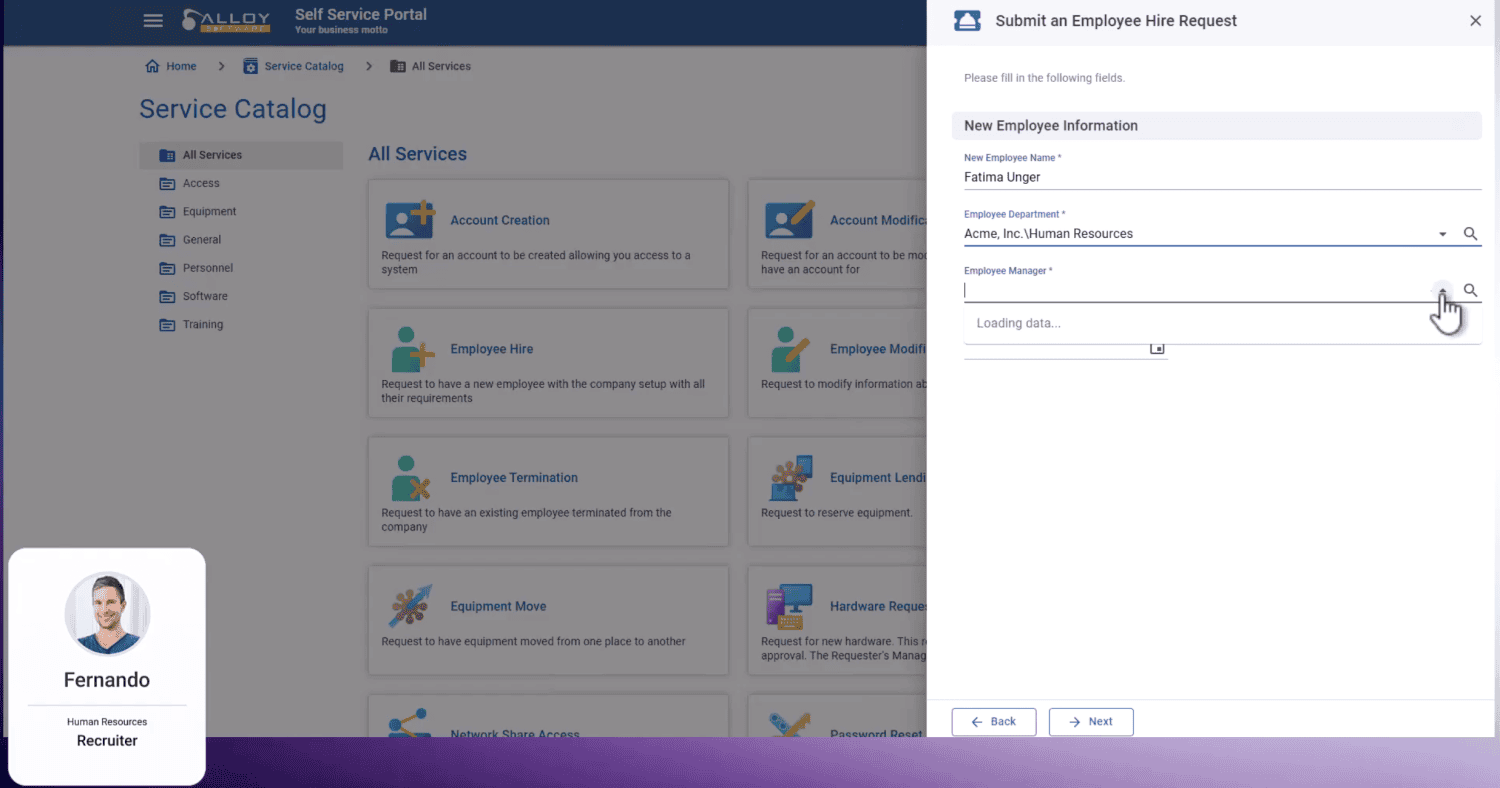
Task: Click the hire request form header icon
Action: (x=967, y=21)
